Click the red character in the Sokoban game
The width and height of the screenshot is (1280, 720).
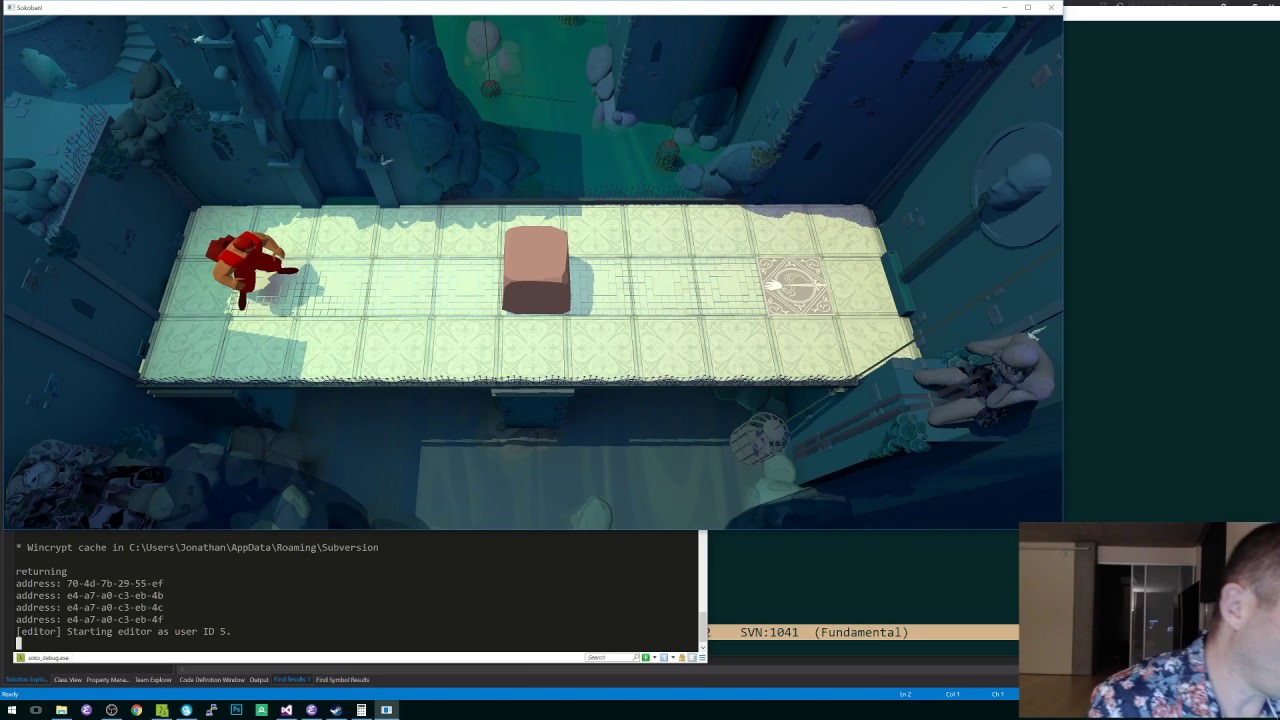(x=248, y=268)
